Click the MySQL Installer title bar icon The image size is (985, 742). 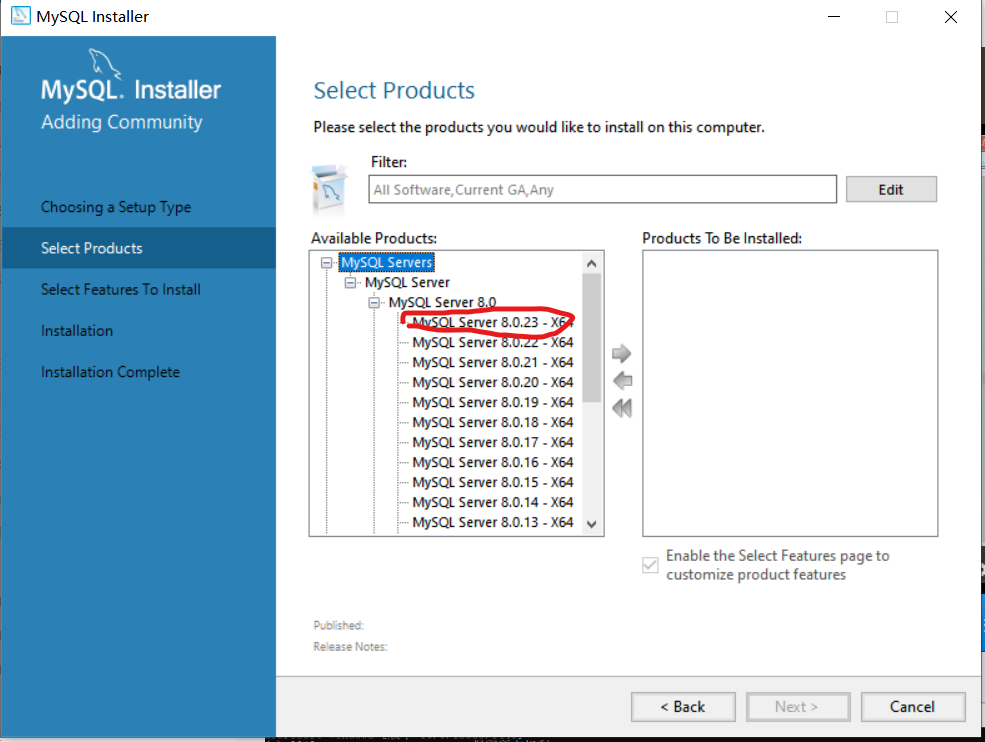(x=21, y=16)
